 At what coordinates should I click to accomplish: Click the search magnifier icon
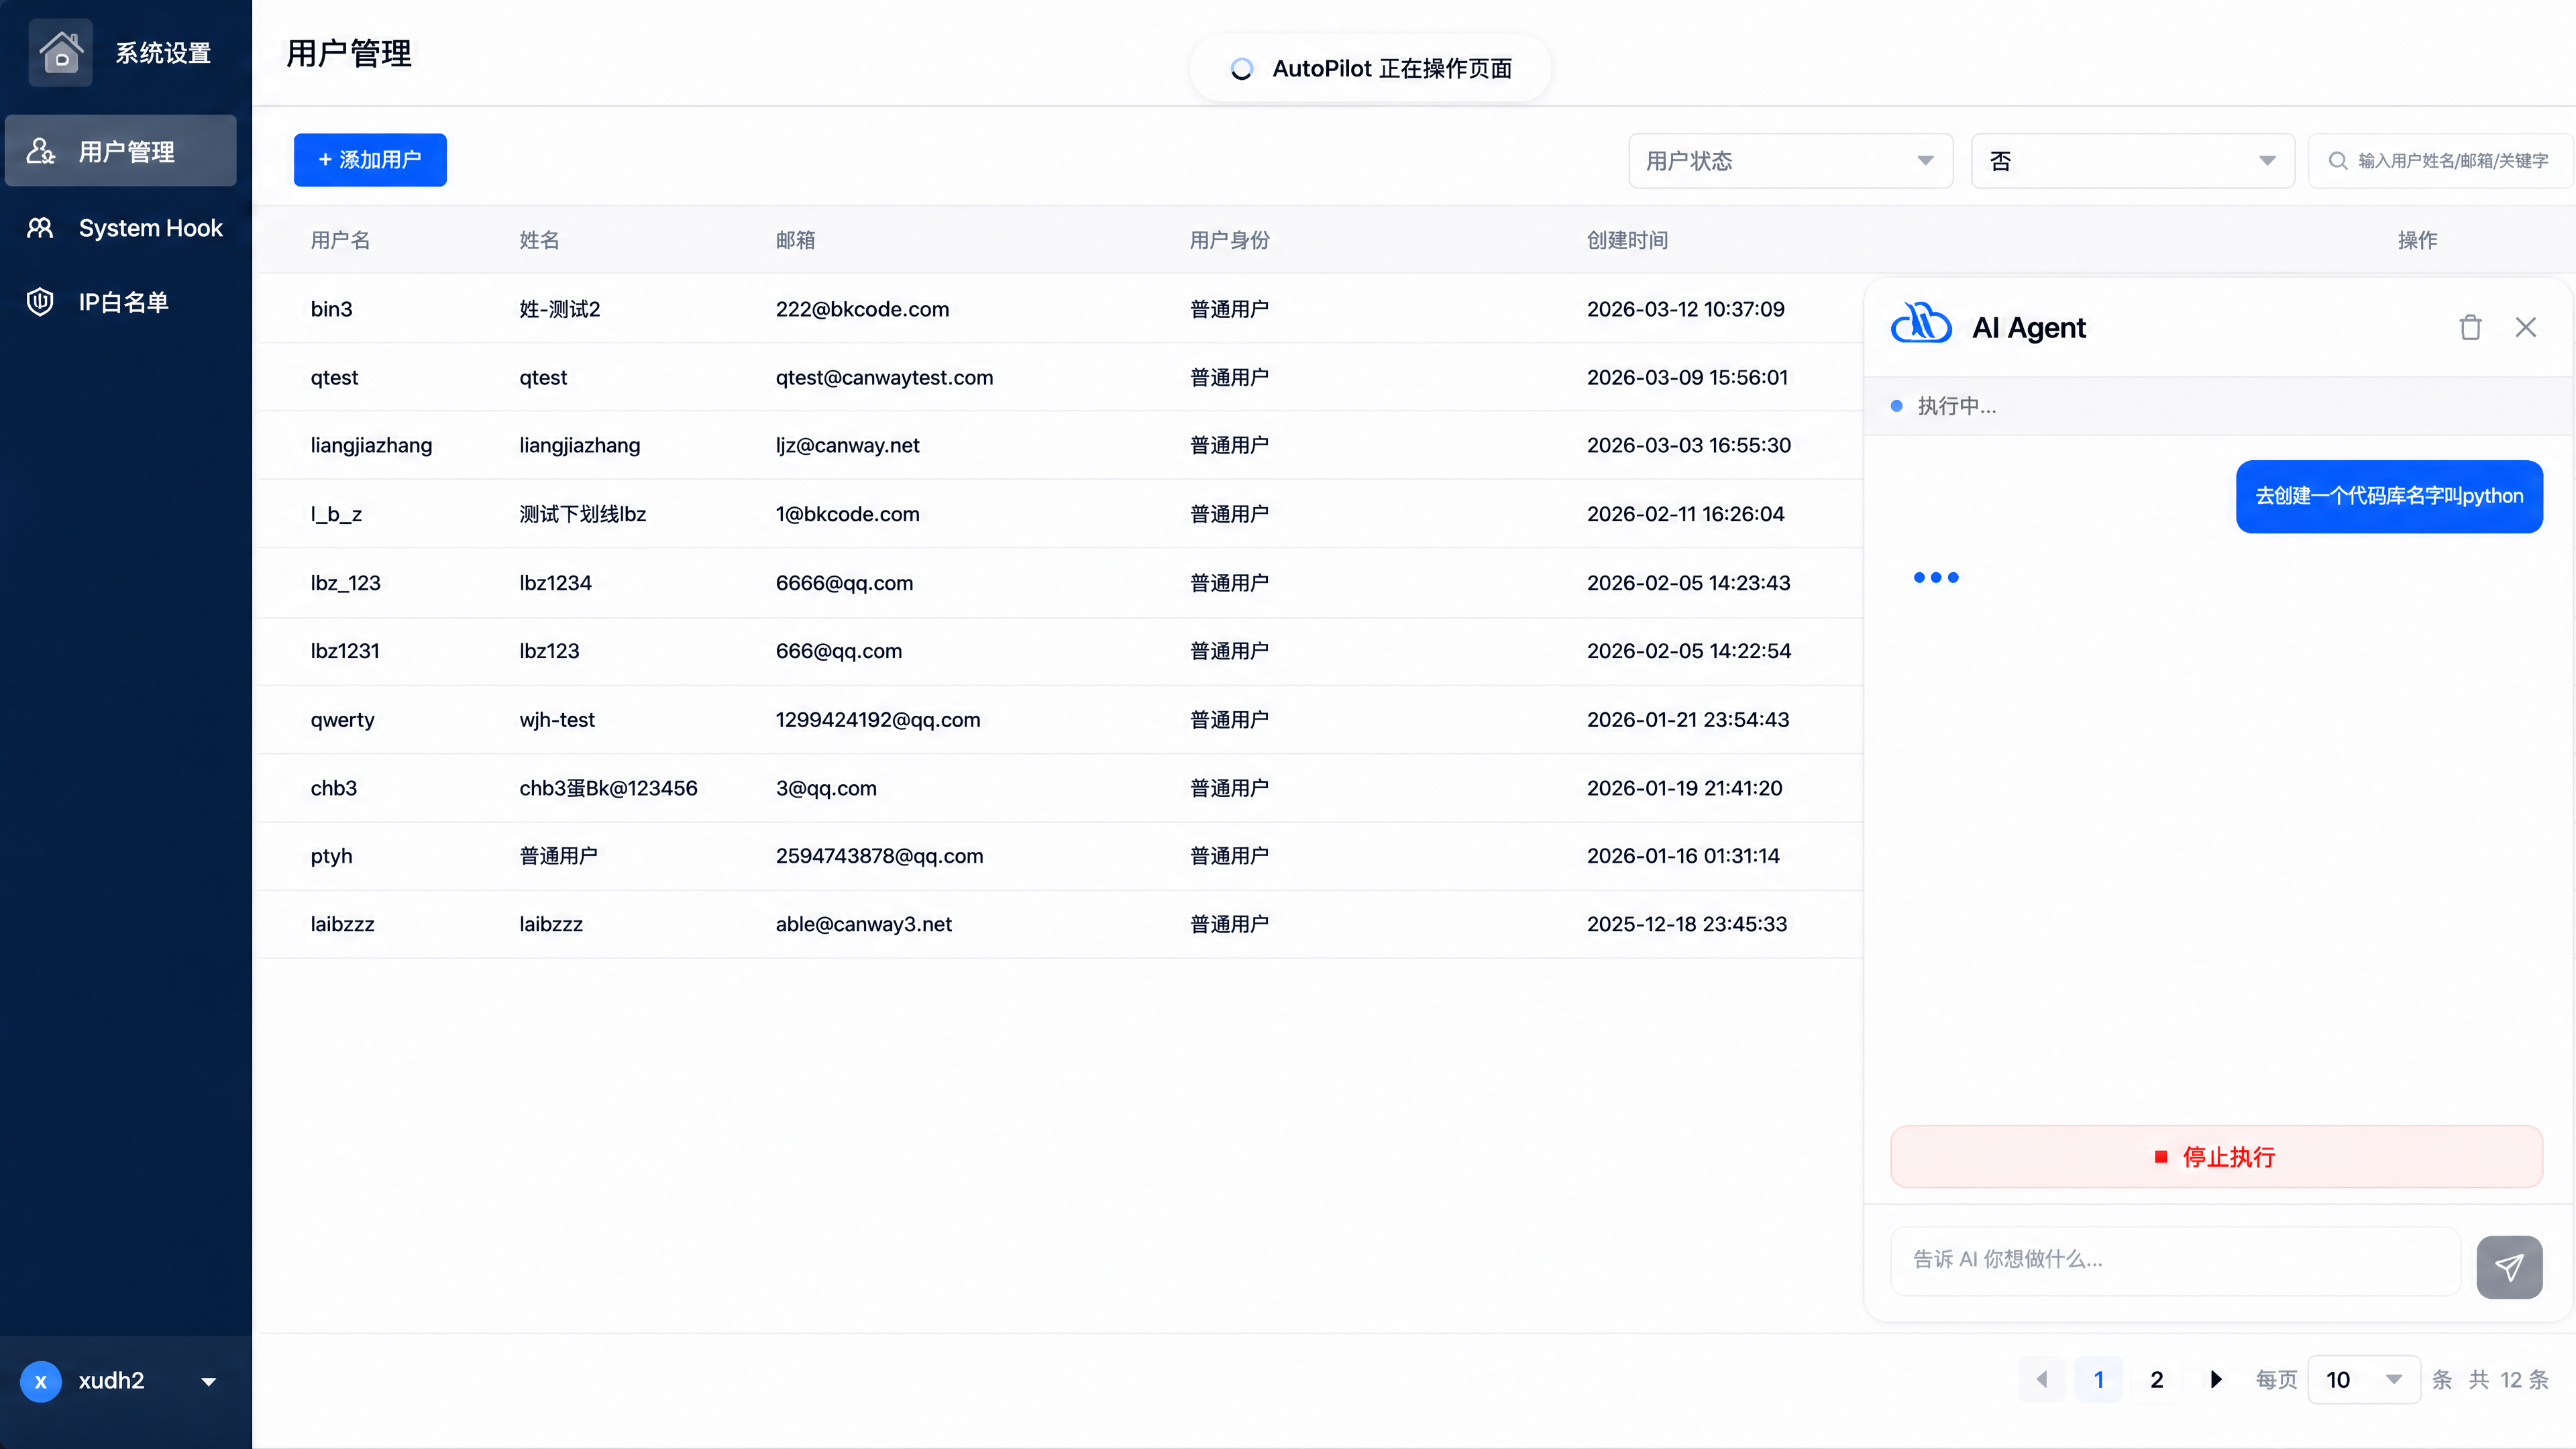pos(2337,161)
